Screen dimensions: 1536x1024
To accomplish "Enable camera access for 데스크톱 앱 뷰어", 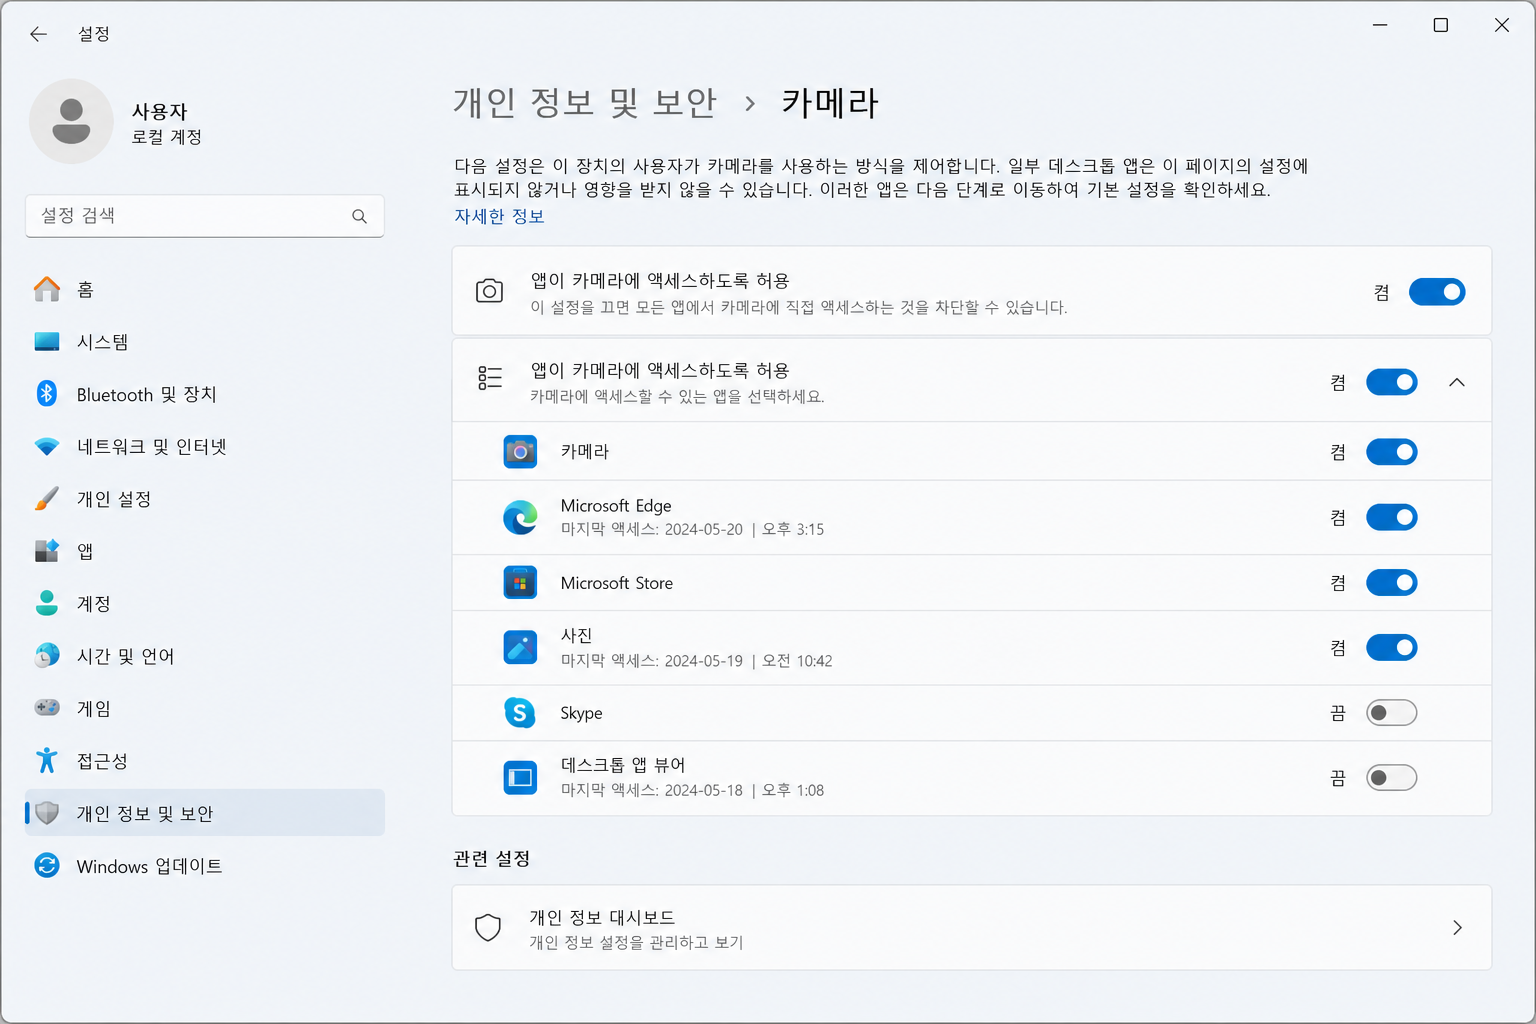I will click(1392, 778).
